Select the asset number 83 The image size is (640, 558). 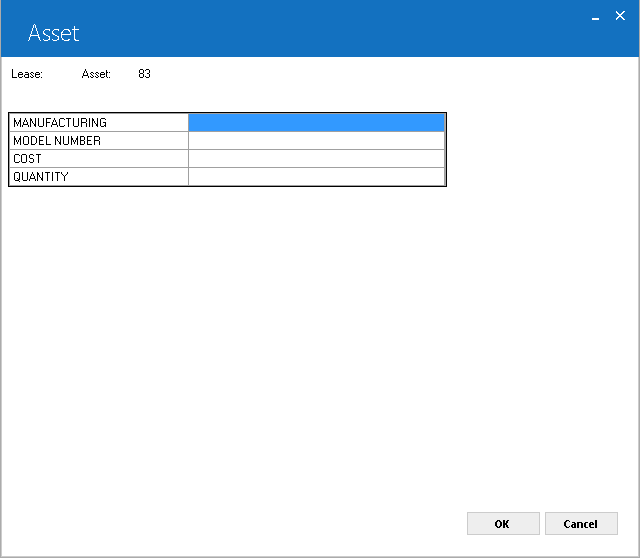pos(144,74)
